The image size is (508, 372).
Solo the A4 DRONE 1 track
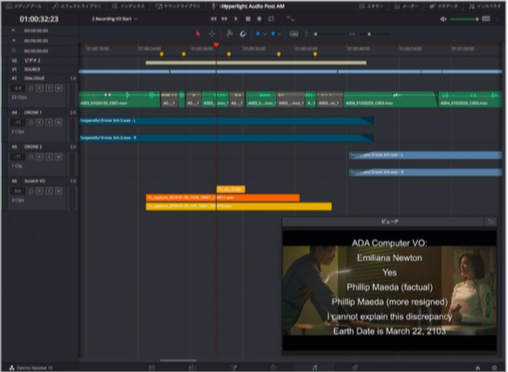tap(49, 123)
